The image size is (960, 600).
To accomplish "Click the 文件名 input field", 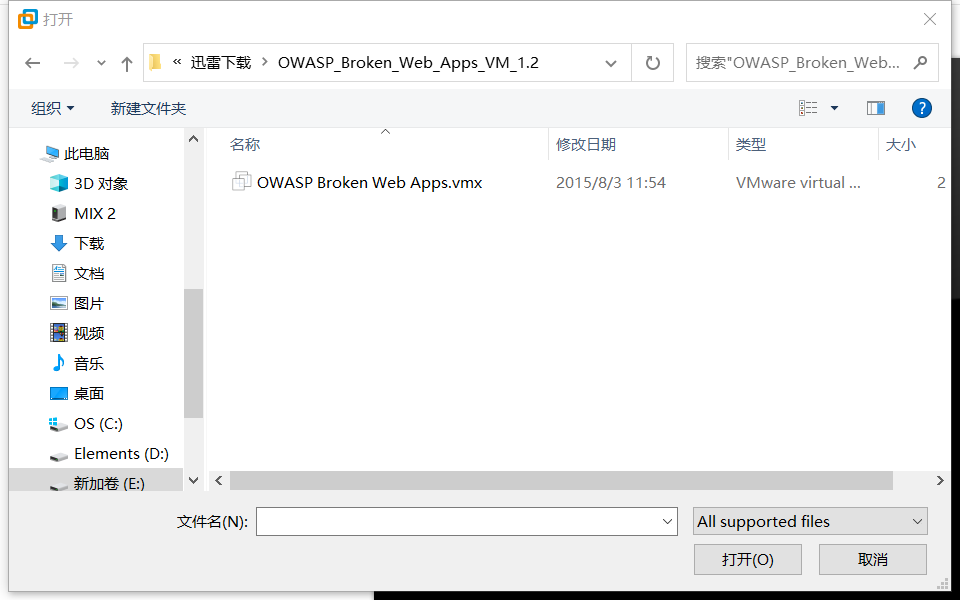I will (458, 522).
